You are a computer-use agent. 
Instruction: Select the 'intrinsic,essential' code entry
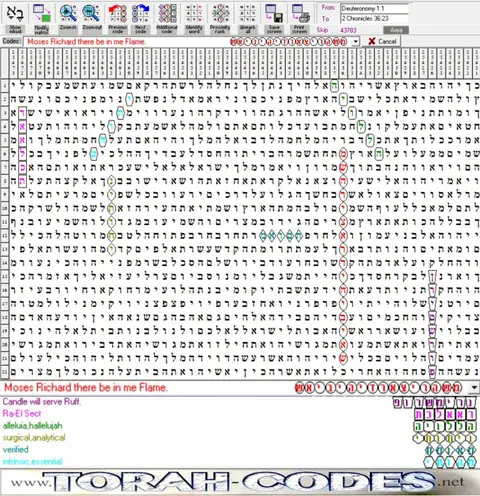tap(32, 462)
